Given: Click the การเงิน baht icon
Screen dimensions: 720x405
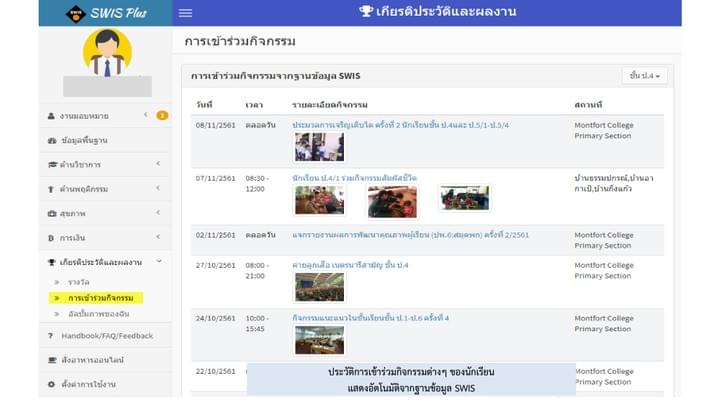Looking at the screenshot, I should point(51,238).
